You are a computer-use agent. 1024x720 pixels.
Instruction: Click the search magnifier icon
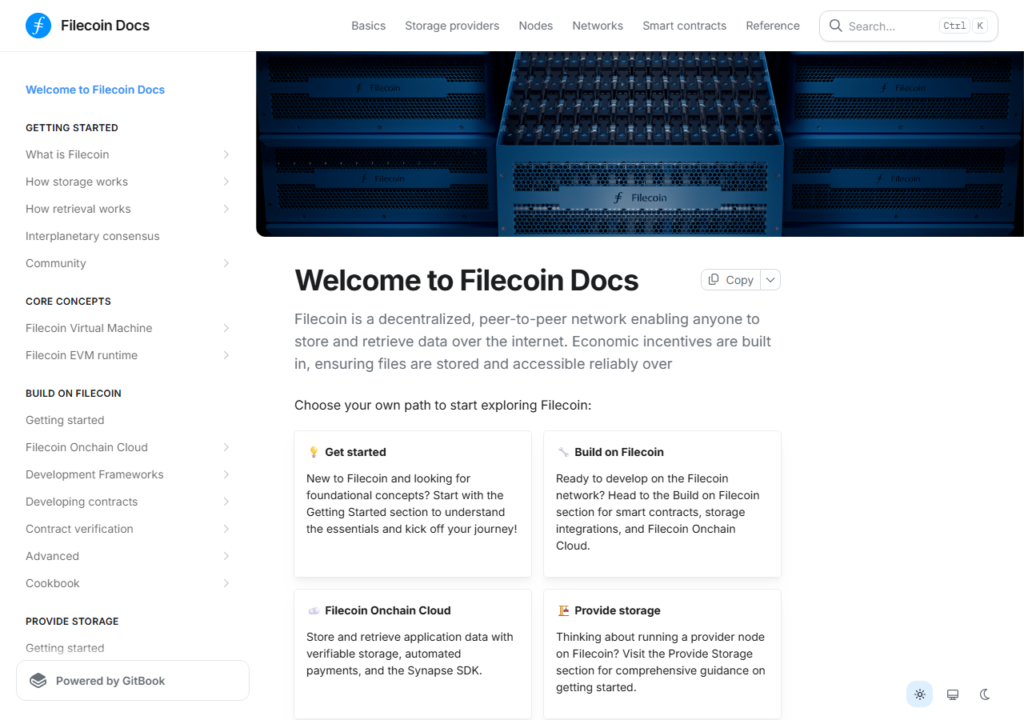tap(835, 25)
